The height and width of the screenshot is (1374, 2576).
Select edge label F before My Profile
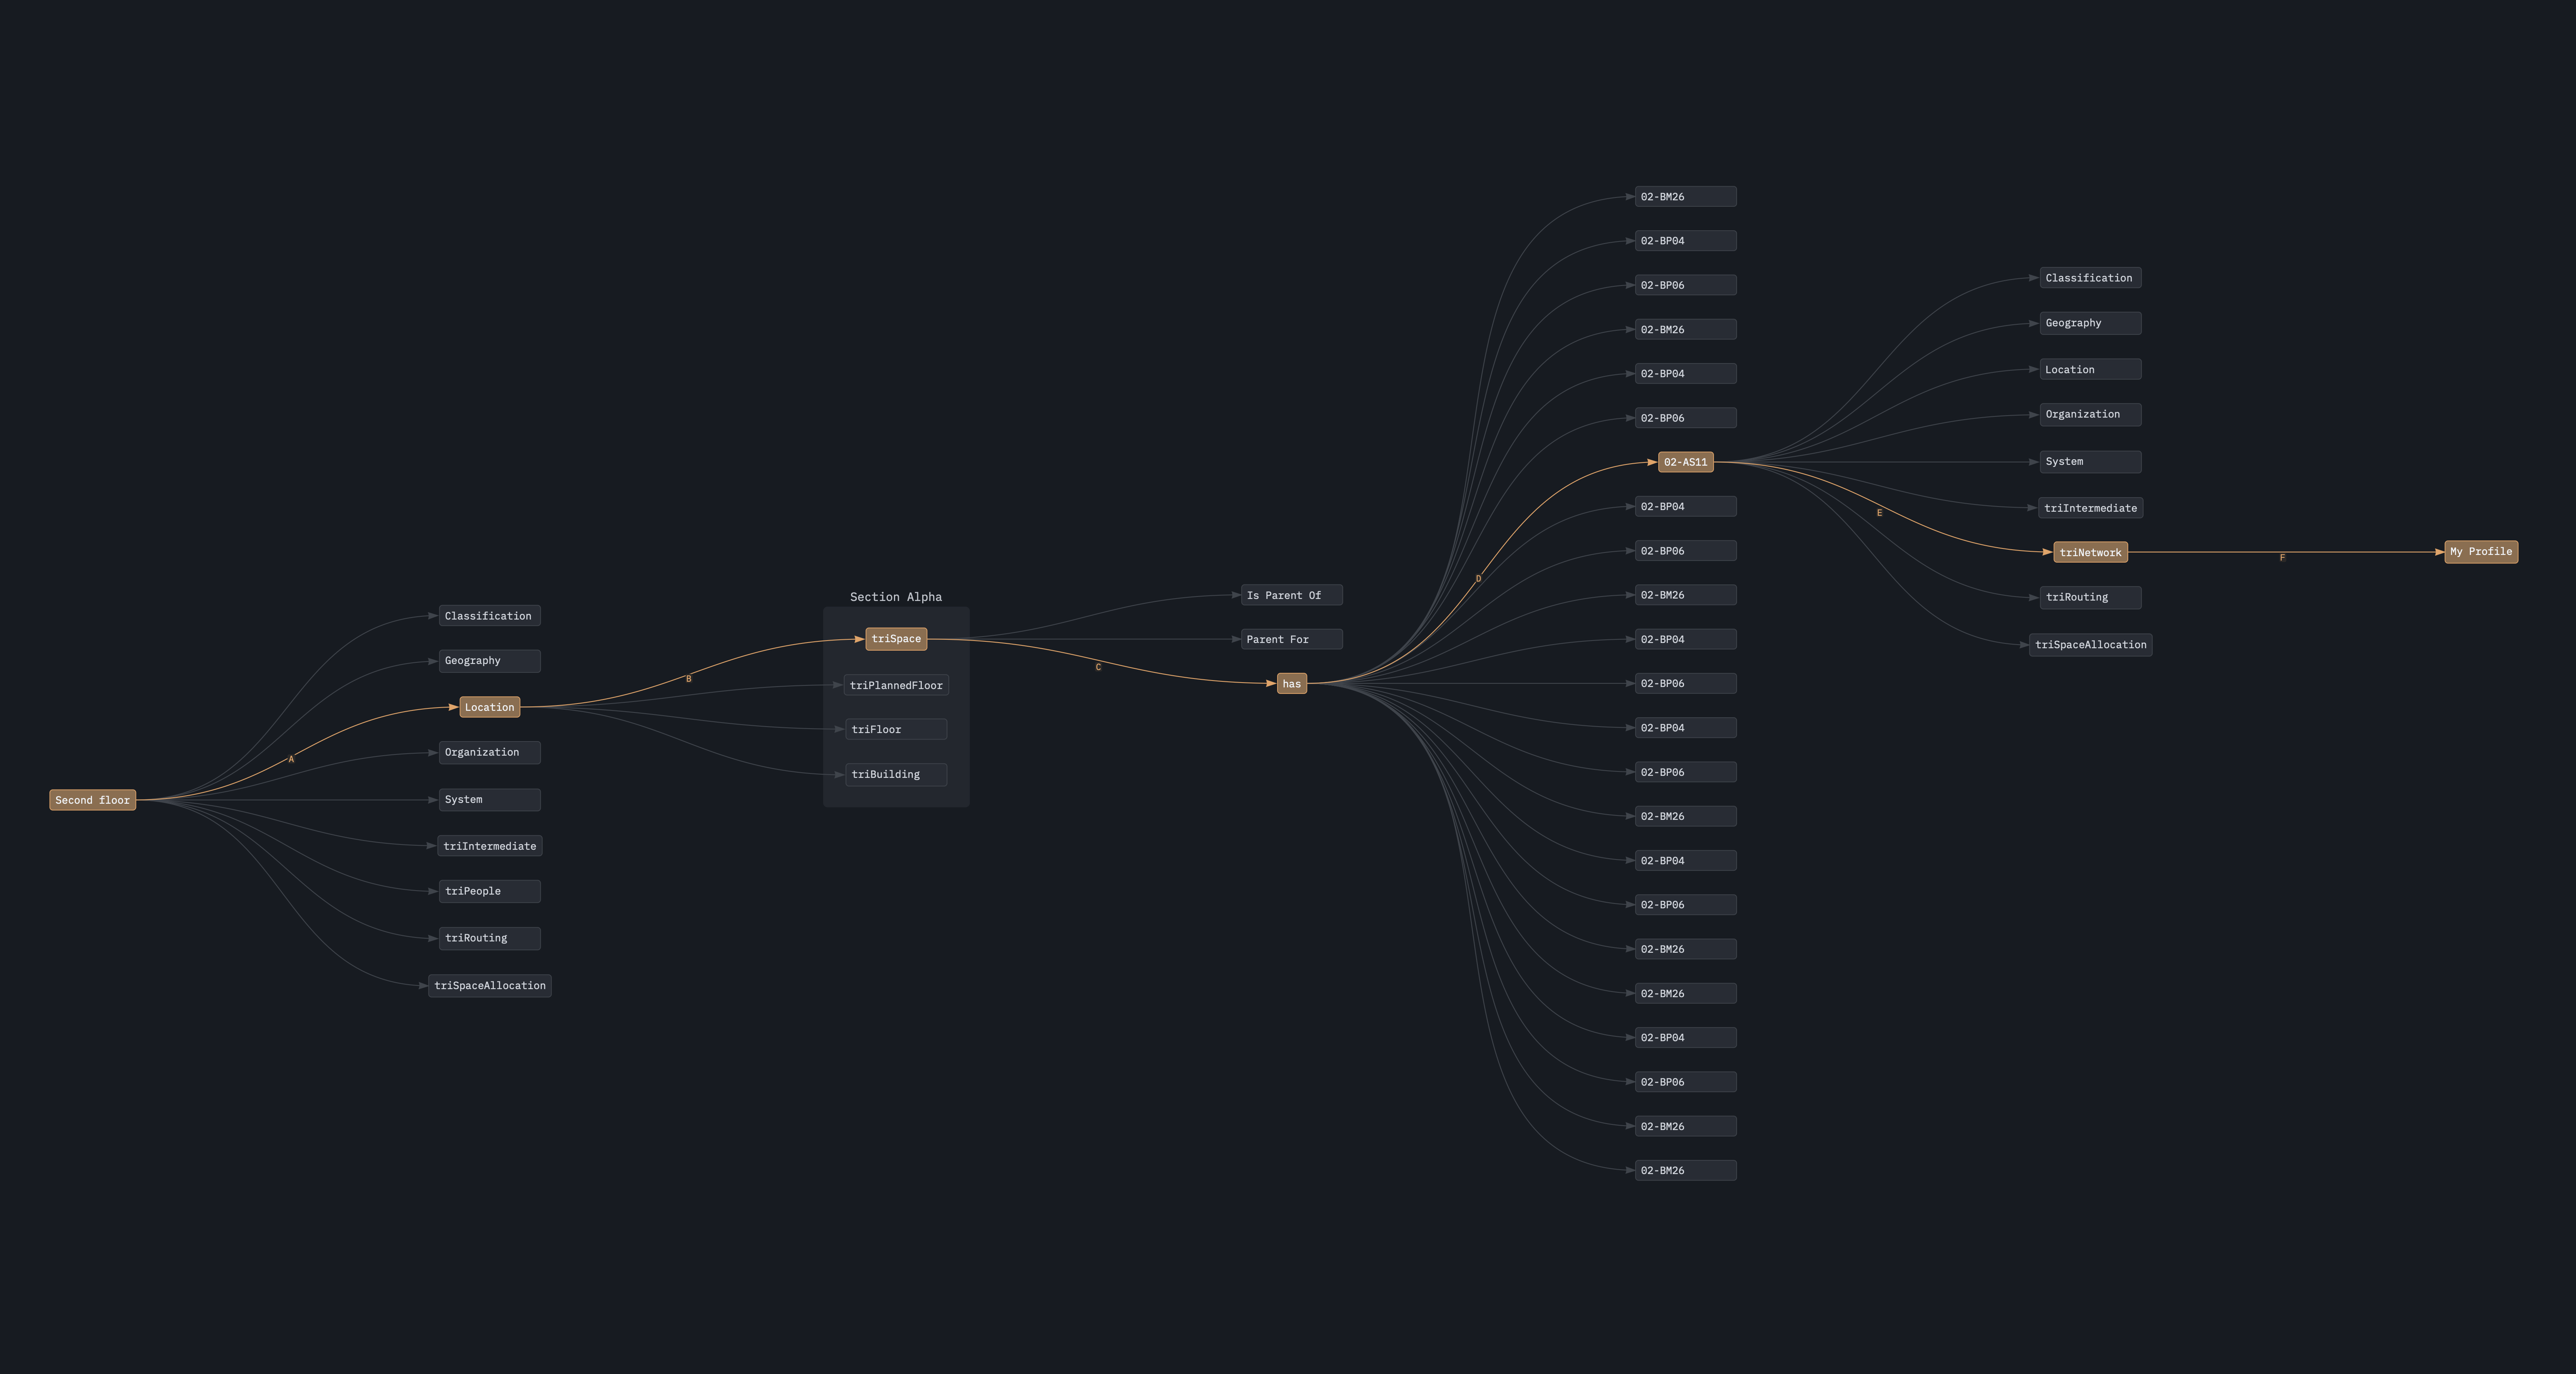[2282, 558]
